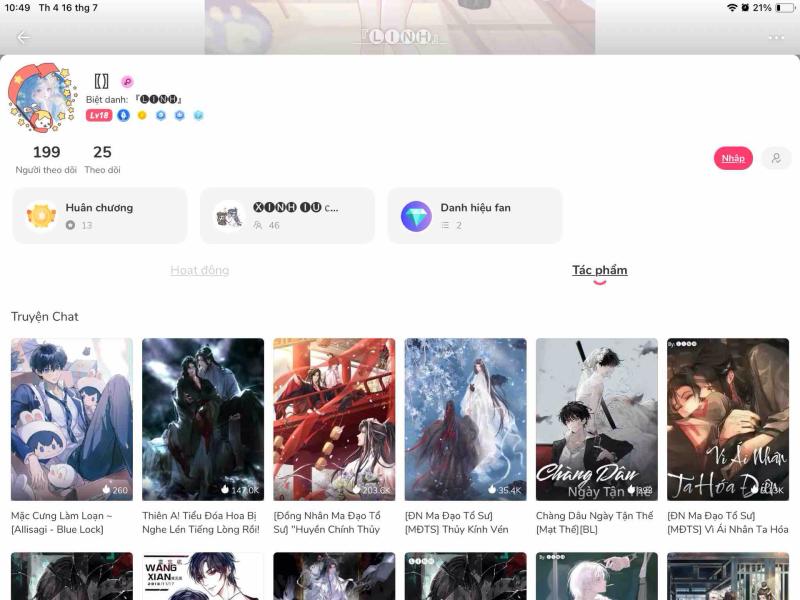Tap the user profile avatar picture
The image size is (800, 600).
pos(41,98)
